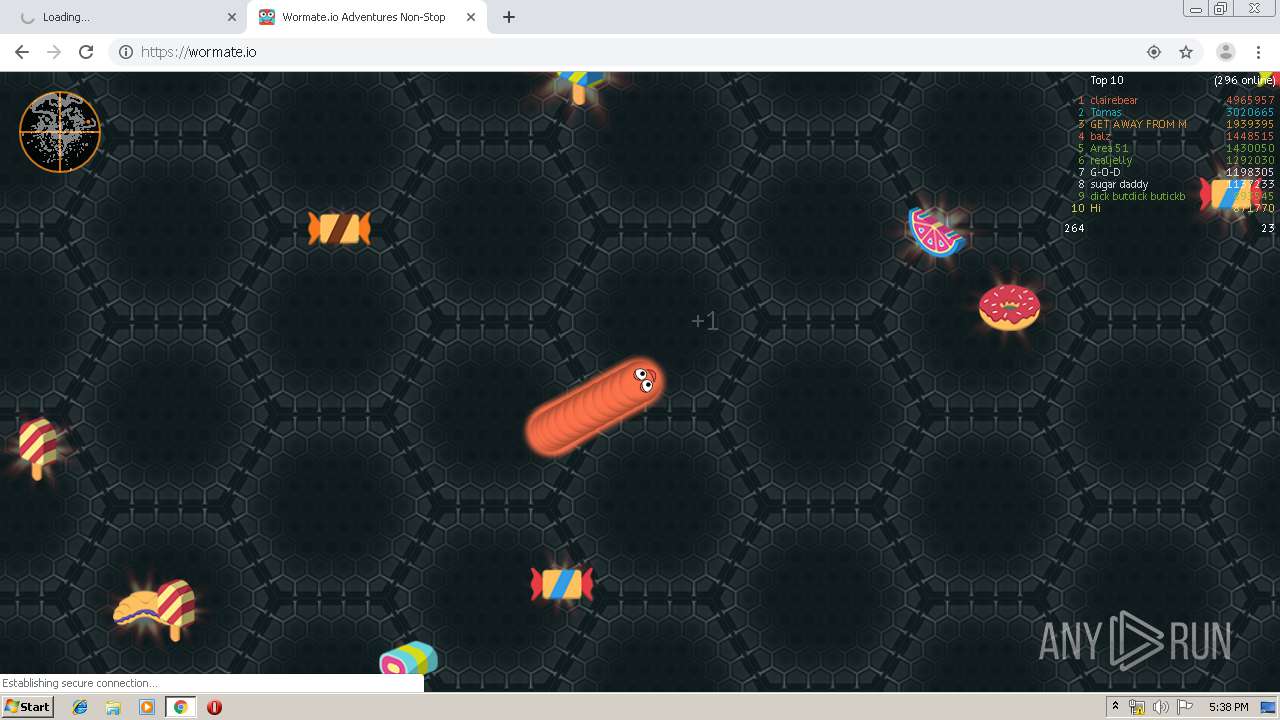Click the own rank number 264
The image size is (1280, 720).
point(1074,228)
